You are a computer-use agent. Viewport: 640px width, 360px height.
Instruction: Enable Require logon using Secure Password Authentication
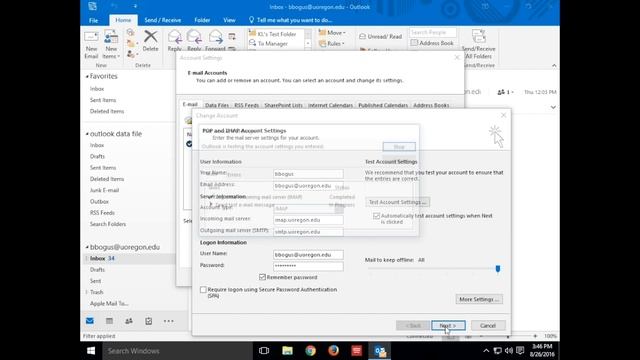tap(203, 289)
